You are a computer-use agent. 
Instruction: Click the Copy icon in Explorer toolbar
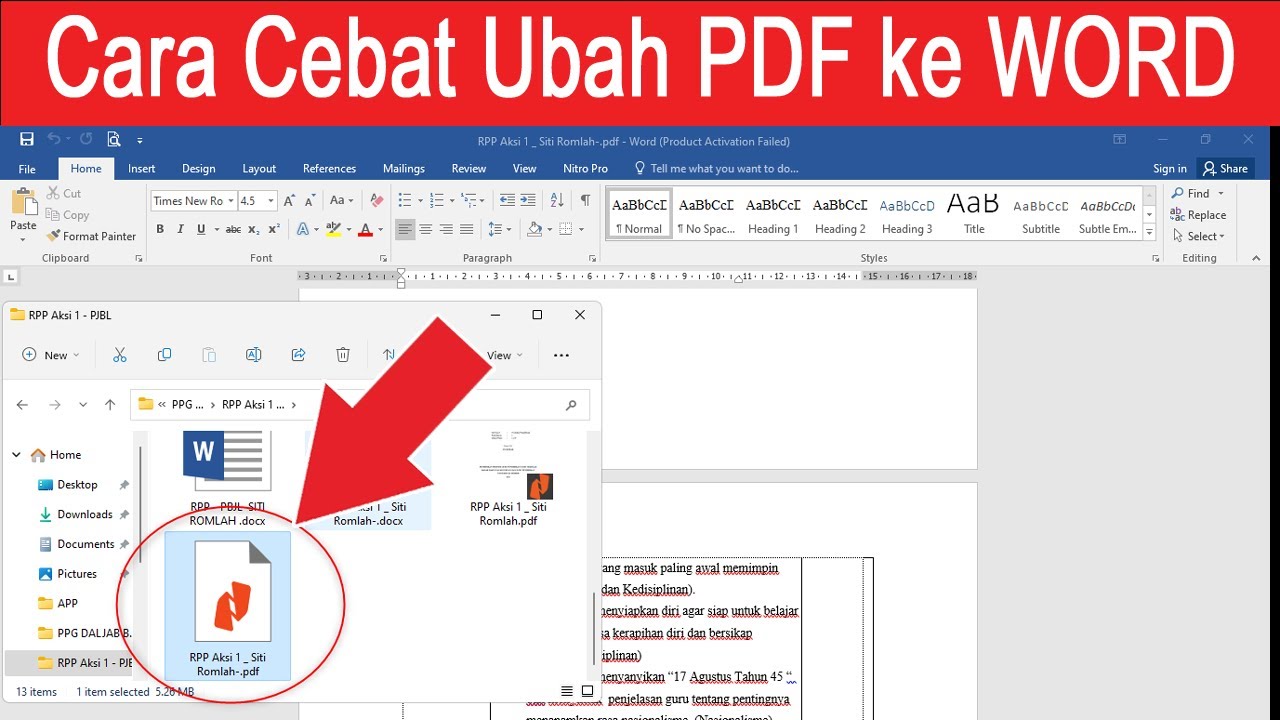(164, 354)
